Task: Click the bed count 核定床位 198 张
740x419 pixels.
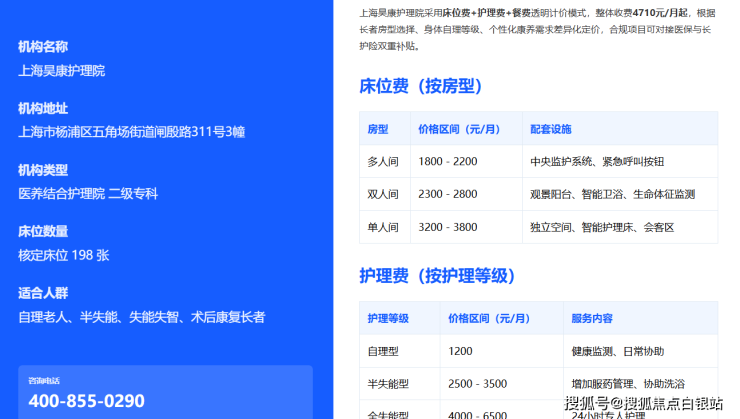Action: 64,255
